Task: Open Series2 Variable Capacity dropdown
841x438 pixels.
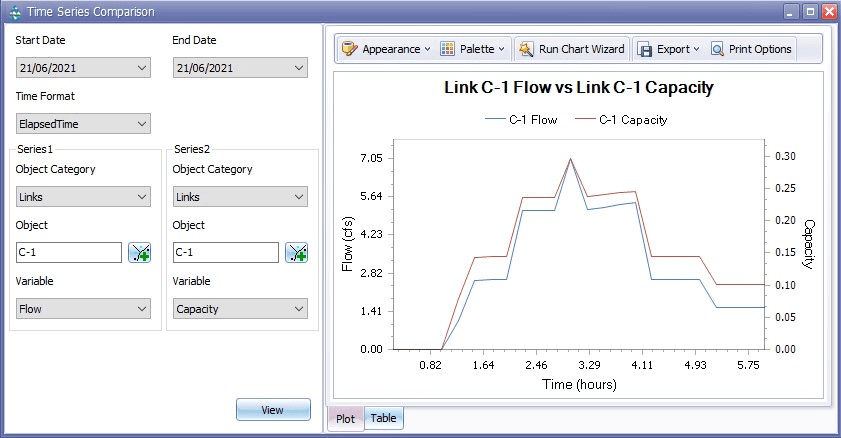Action: coord(240,309)
